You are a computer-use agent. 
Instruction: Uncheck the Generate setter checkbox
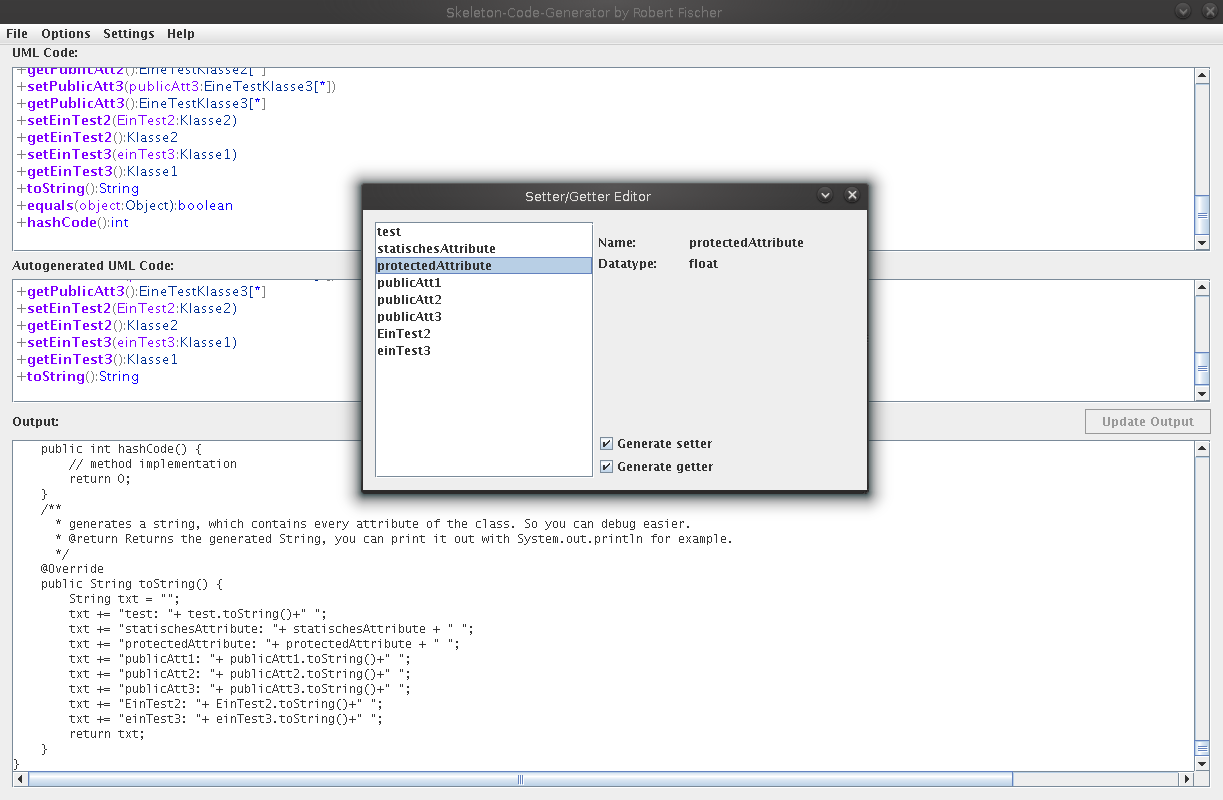pyautogui.click(x=607, y=444)
